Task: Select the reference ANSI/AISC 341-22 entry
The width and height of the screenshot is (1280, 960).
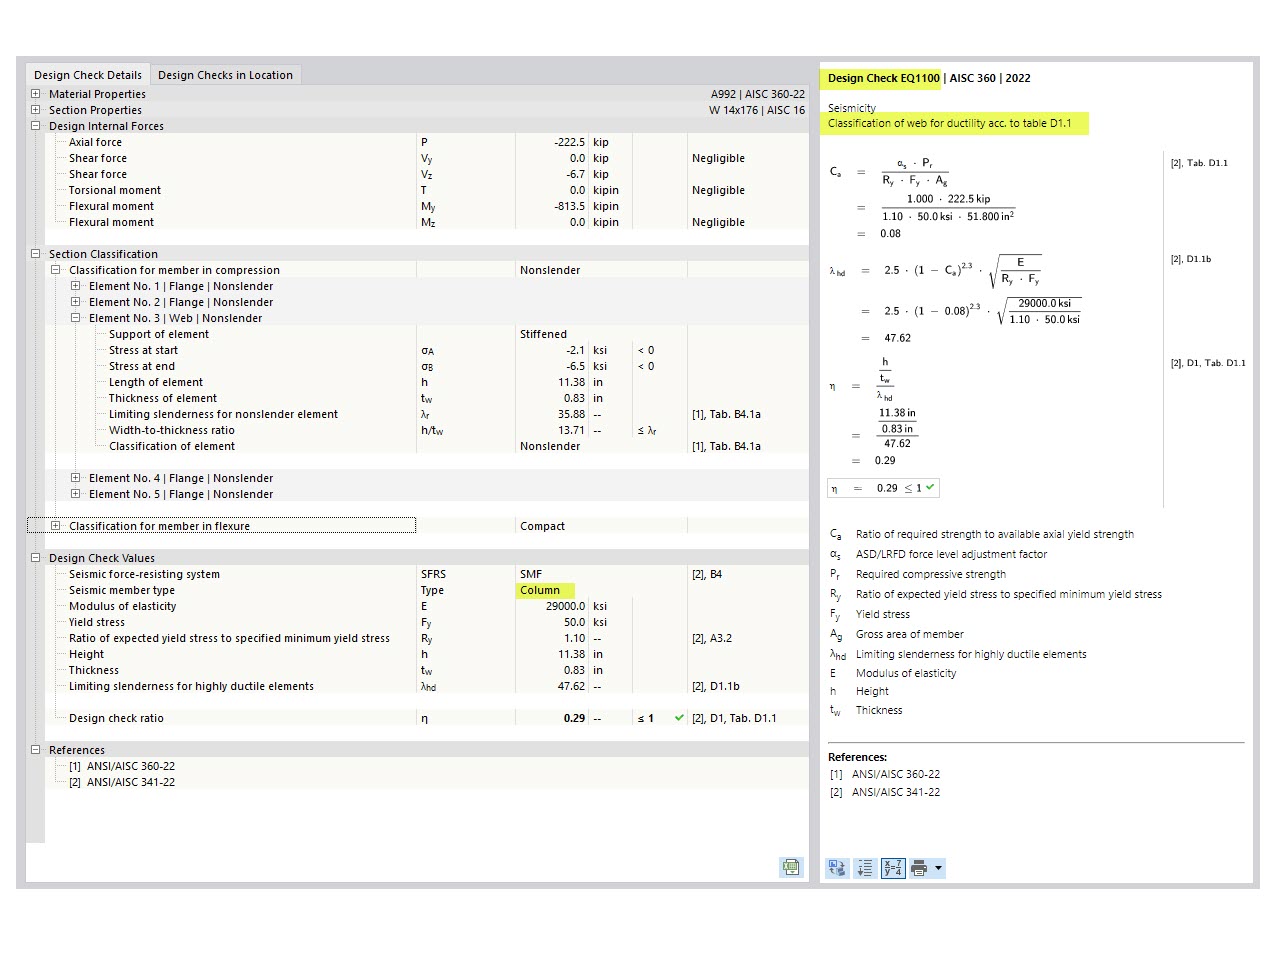Action: [129, 781]
